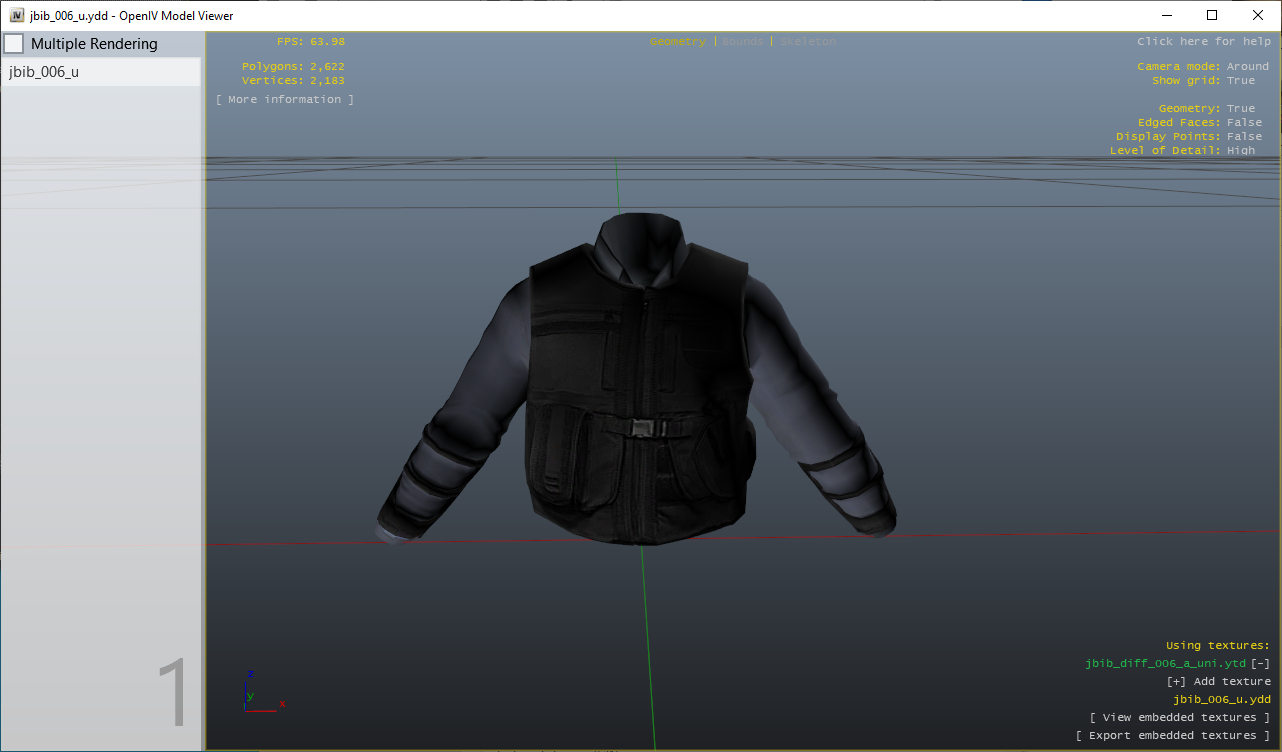Expand the More information section
Viewport: 1282px width, 752px height.
[x=285, y=99]
